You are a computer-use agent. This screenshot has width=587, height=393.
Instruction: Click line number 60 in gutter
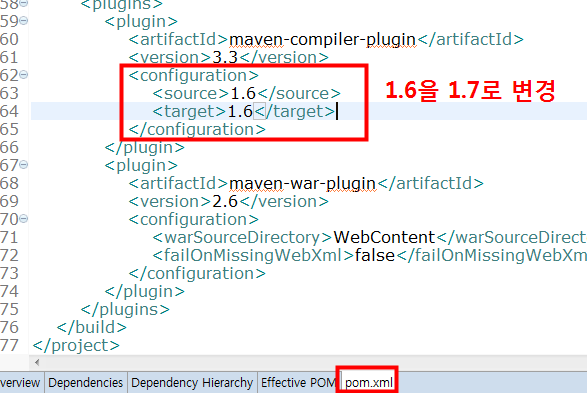9,39
